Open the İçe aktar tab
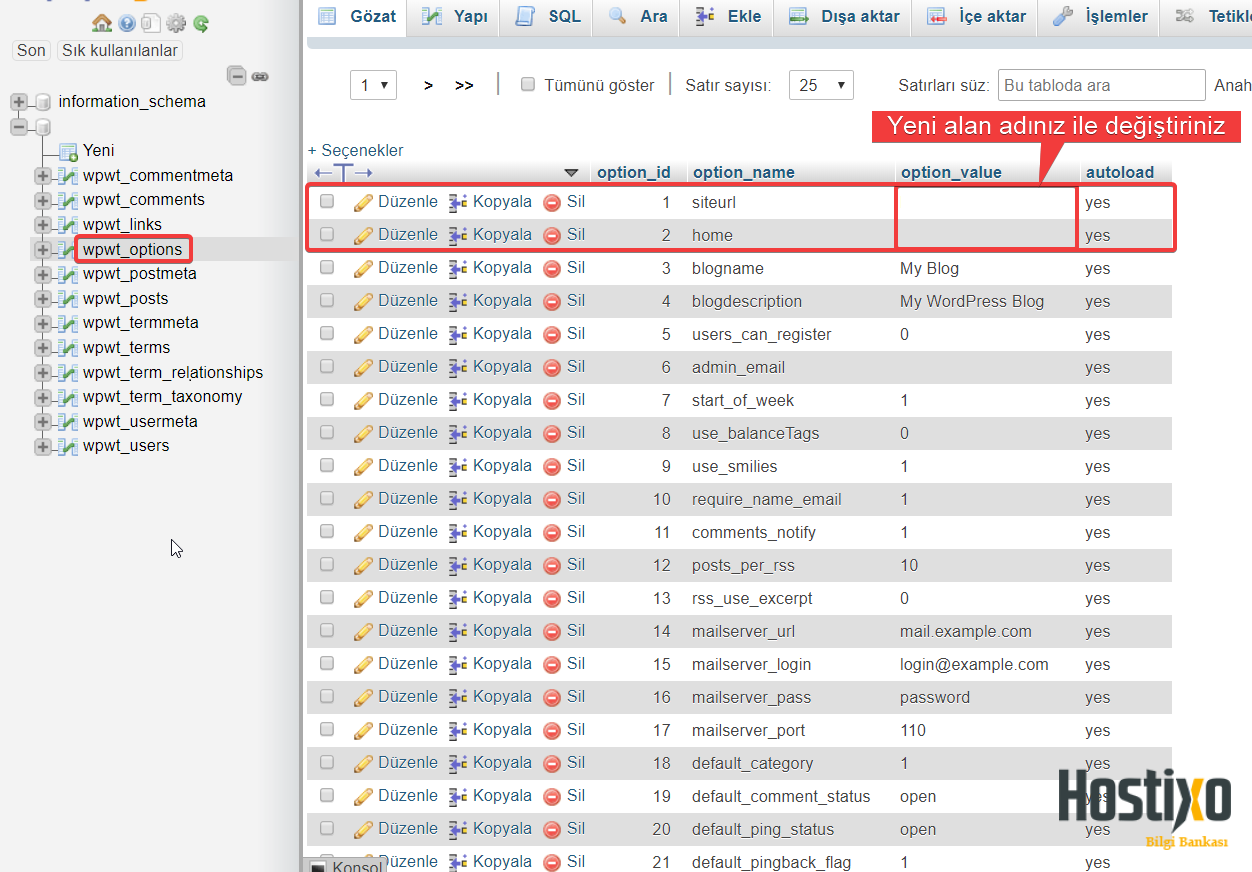This screenshot has width=1252, height=872. [x=976, y=17]
